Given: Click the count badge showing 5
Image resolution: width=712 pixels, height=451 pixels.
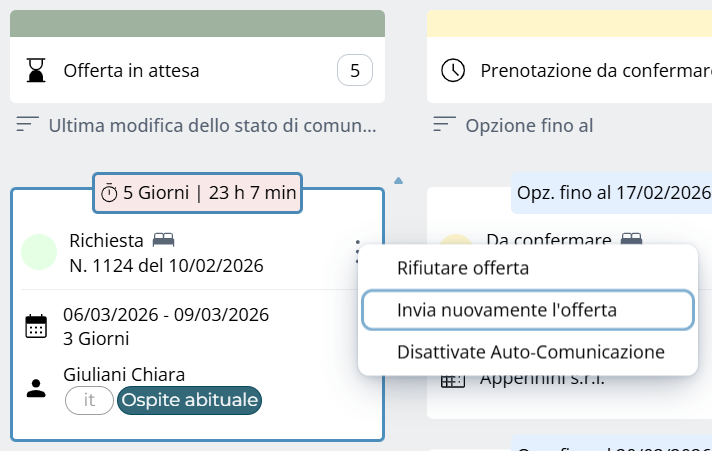Looking at the screenshot, I should (355, 71).
